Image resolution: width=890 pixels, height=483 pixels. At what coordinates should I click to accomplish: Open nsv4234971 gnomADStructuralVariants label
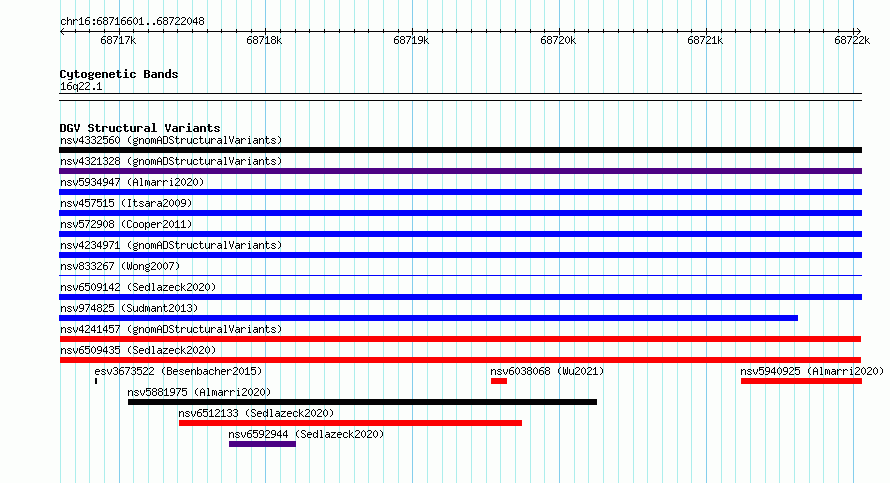(x=171, y=245)
